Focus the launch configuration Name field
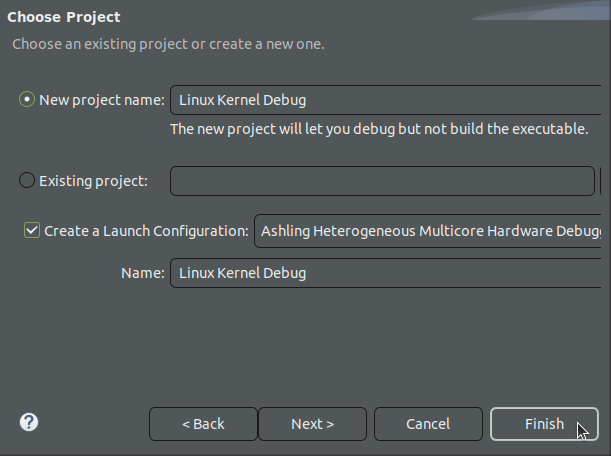This screenshot has width=611, height=456. [x=390, y=272]
